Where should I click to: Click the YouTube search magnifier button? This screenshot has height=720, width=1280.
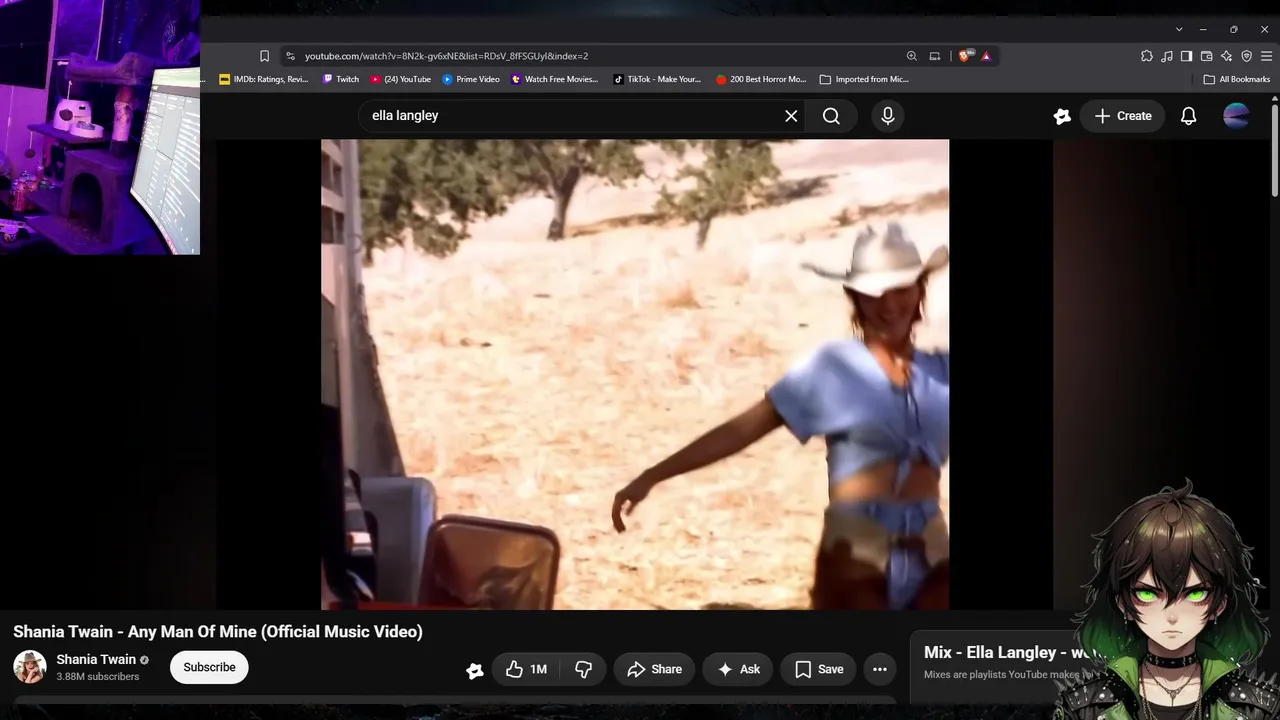(x=831, y=116)
